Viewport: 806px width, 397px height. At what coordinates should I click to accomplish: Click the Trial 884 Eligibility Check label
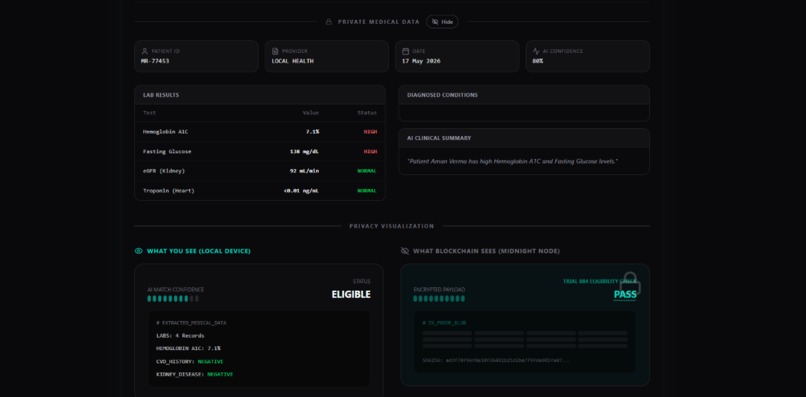[x=599, y=281]
